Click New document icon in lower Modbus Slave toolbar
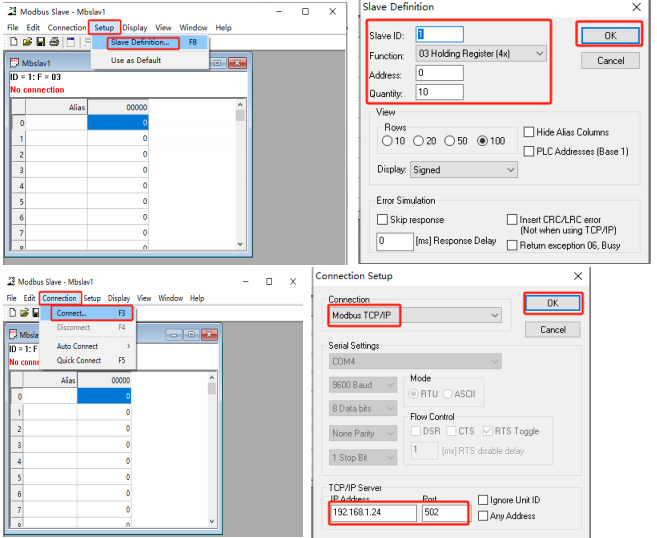This screenshot has height=538, width=657. point(13,313)
